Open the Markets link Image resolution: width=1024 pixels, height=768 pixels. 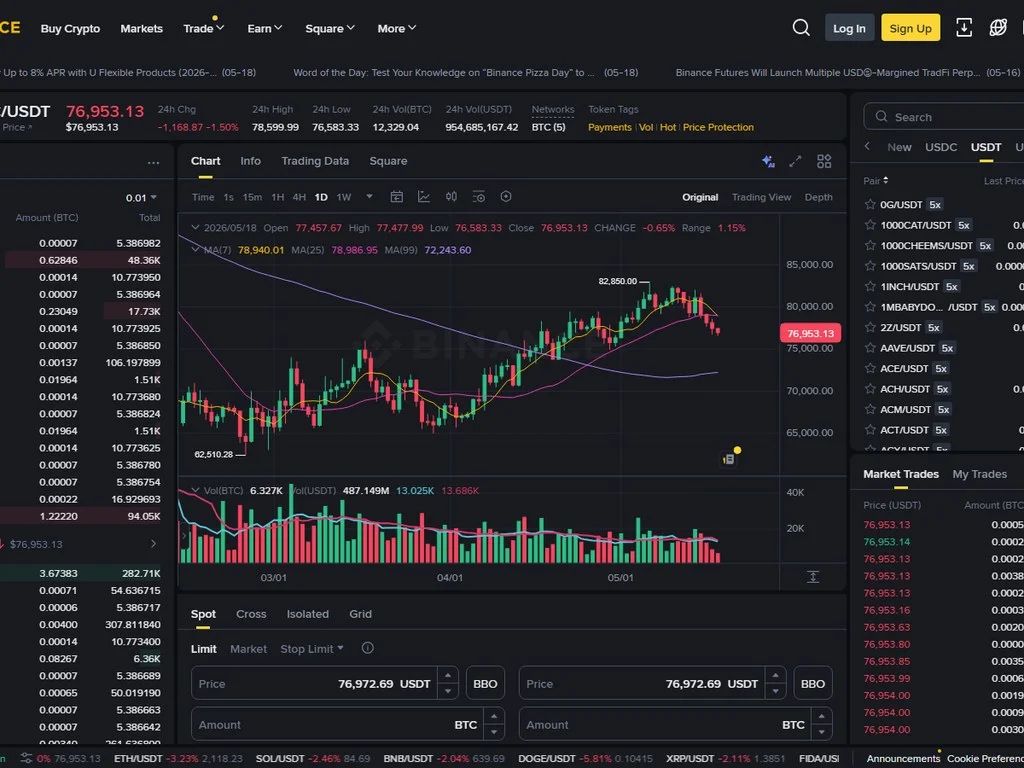(x=141, y=28)
